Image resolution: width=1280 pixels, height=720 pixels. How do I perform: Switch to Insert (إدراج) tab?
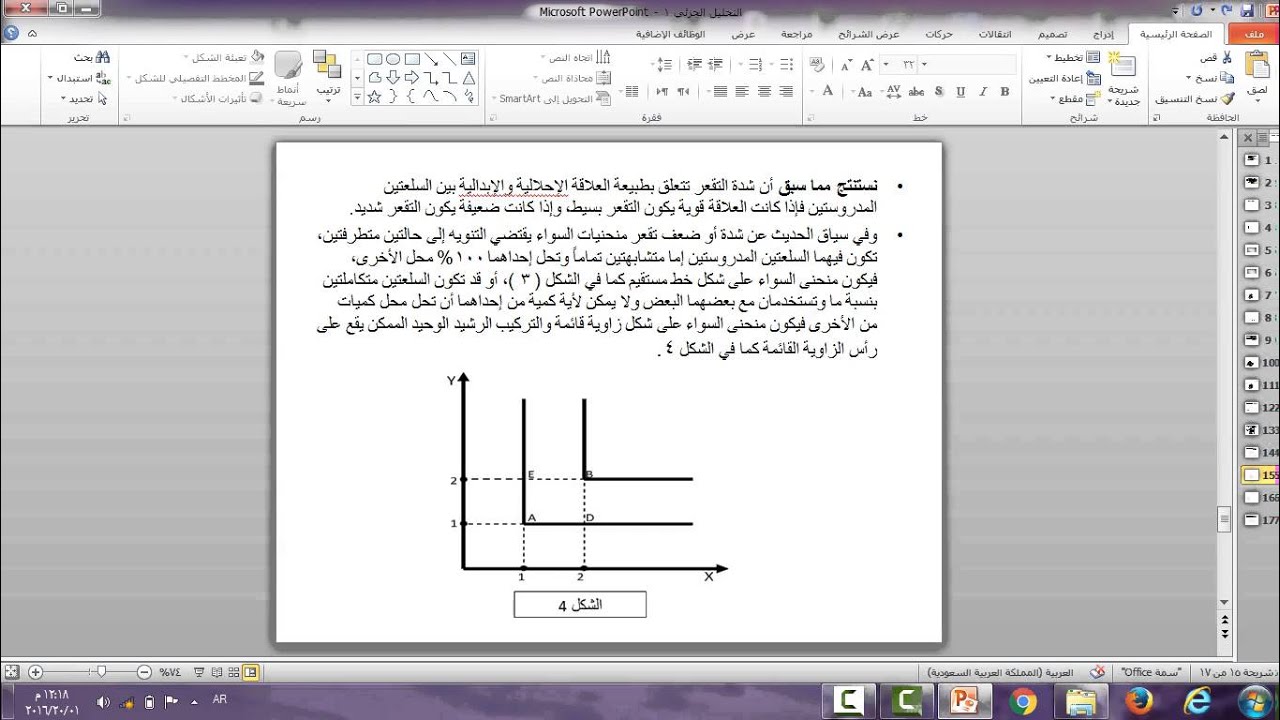click(1103, 34)
